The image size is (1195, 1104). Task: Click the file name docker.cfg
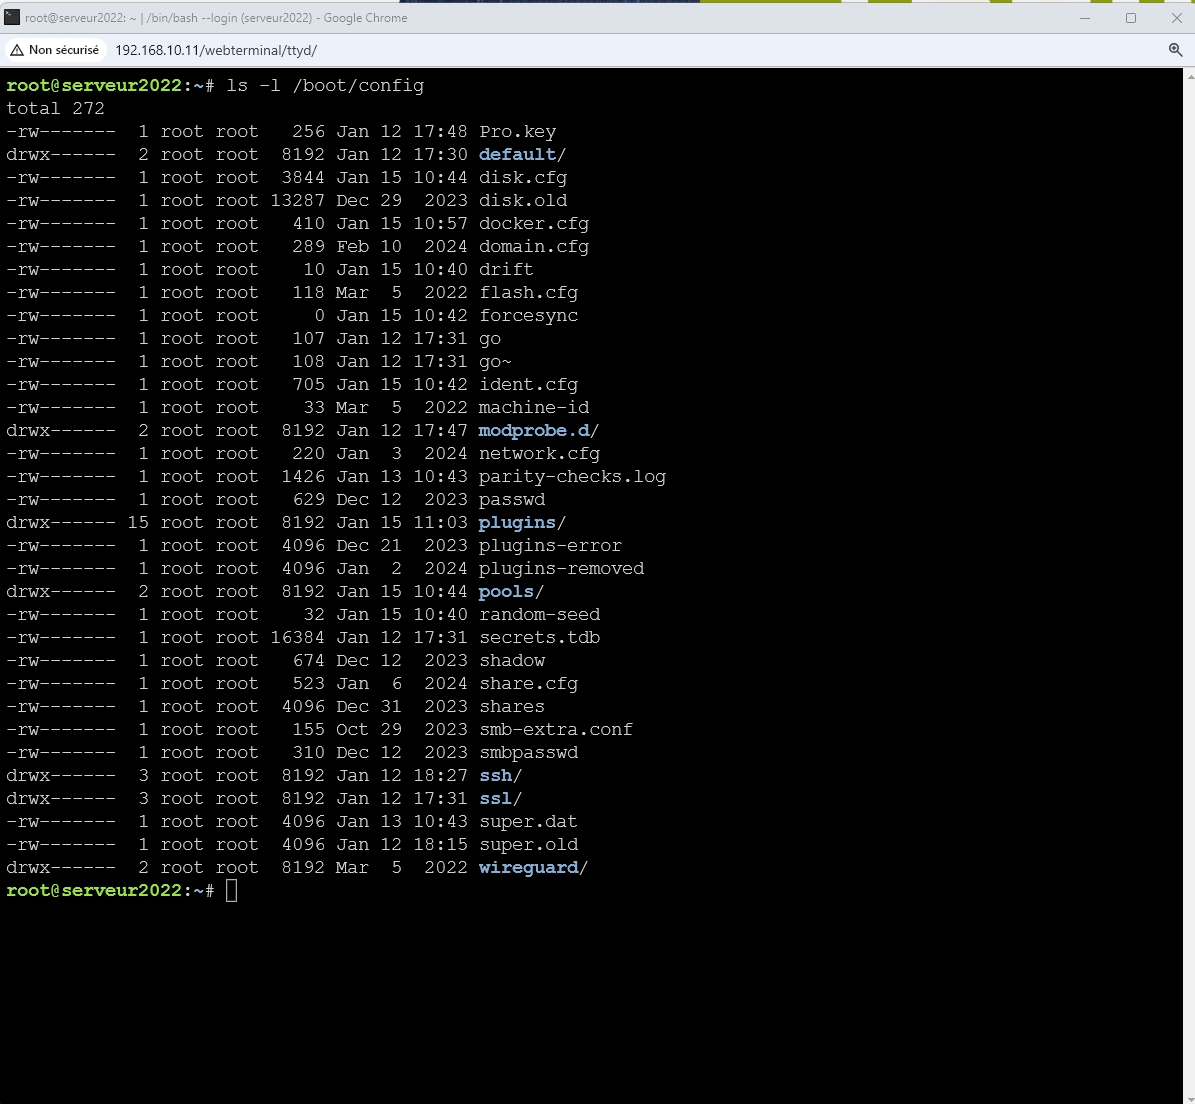pos(533,224)
